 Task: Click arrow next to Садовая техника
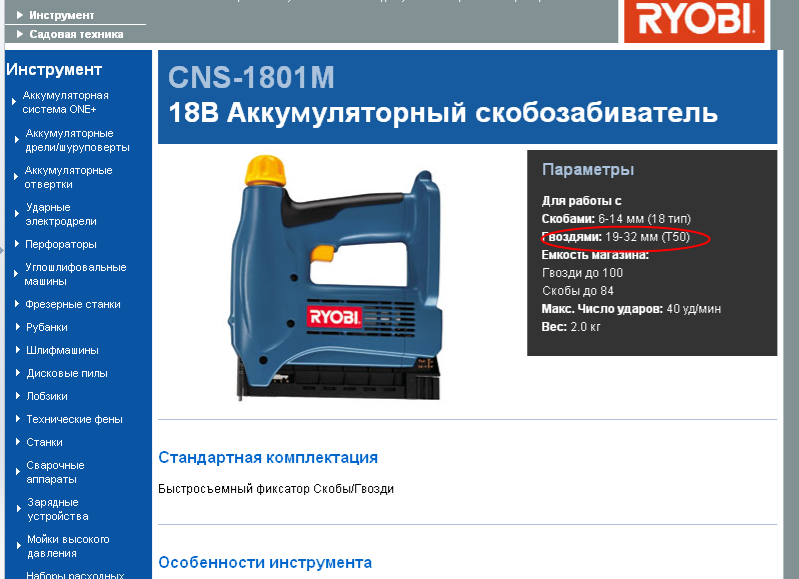(x=19, y=34)
